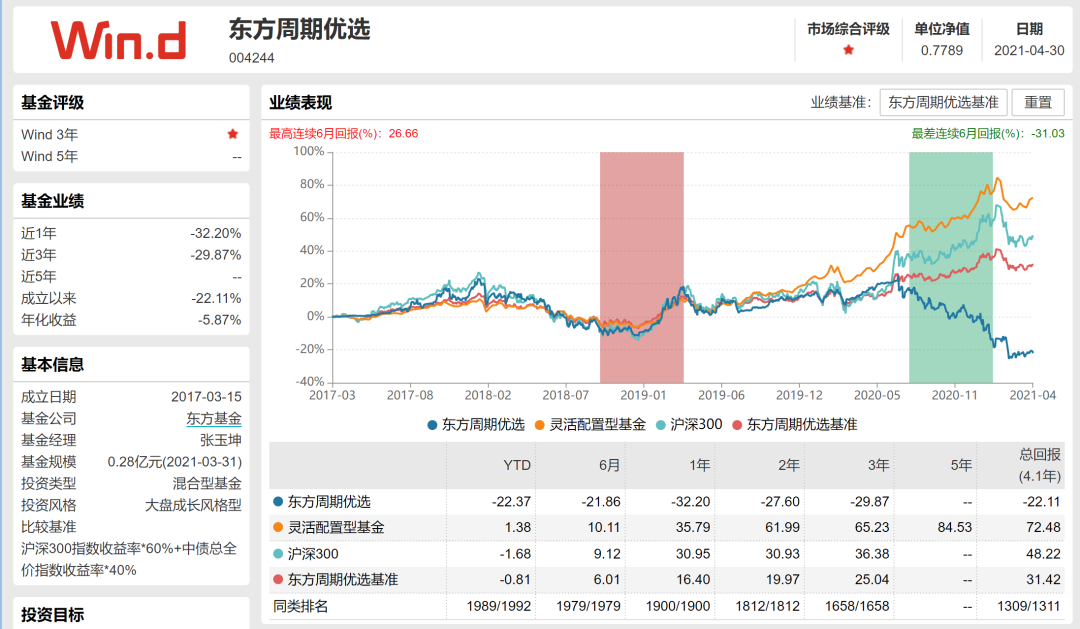The width and height of the screenshot is (1080, 629).
Task: Toggle 东方周期优选基准 series in chart legend
Action: 794,424
